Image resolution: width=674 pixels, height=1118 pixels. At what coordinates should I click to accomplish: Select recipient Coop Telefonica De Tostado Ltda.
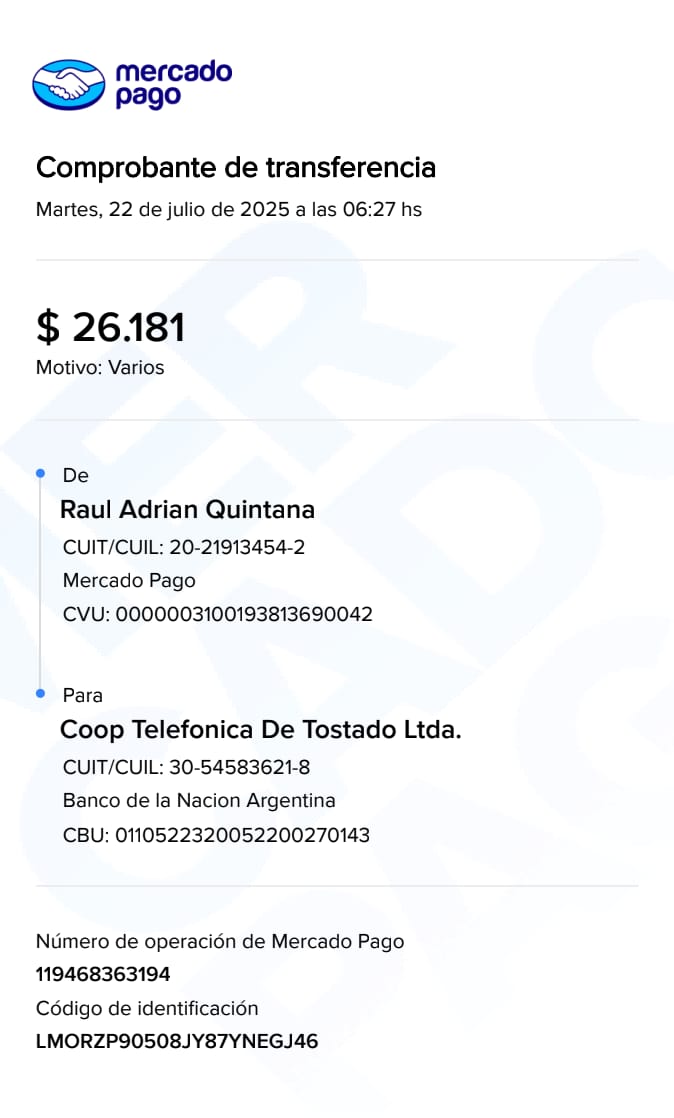point(261,730)
